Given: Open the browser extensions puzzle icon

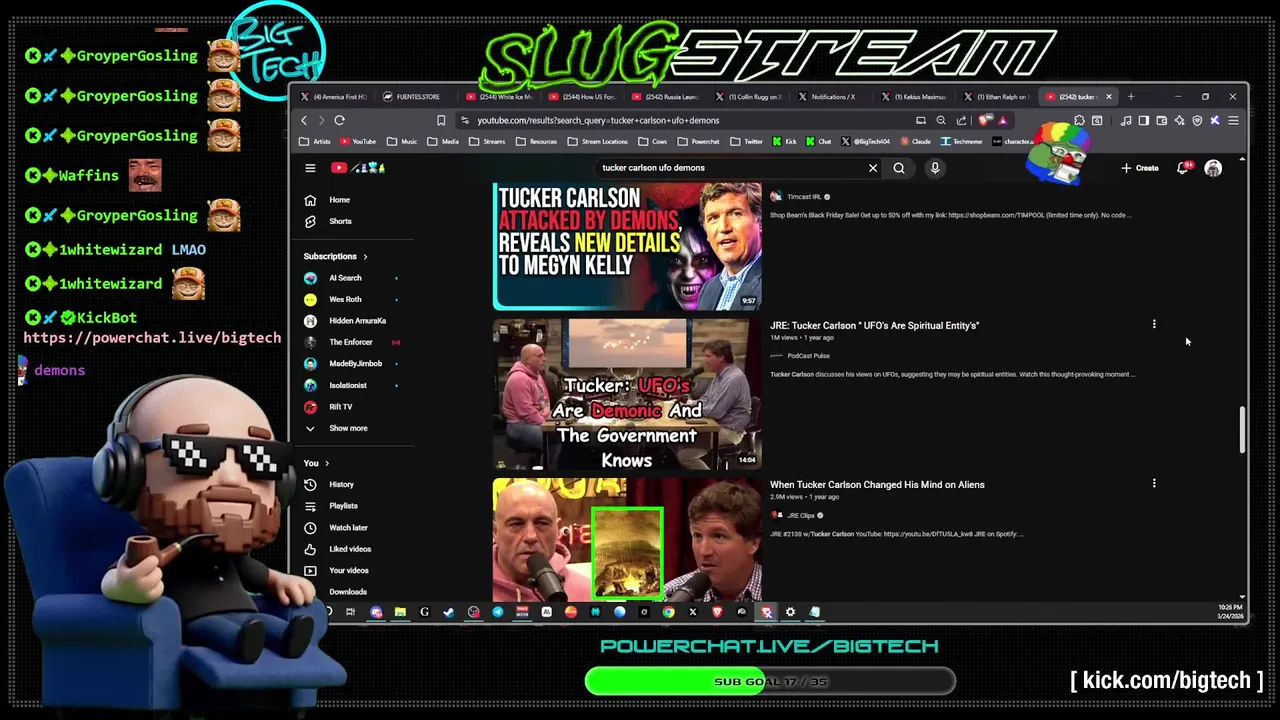Looking at the screenshot, I should [x=1079, y=120].
